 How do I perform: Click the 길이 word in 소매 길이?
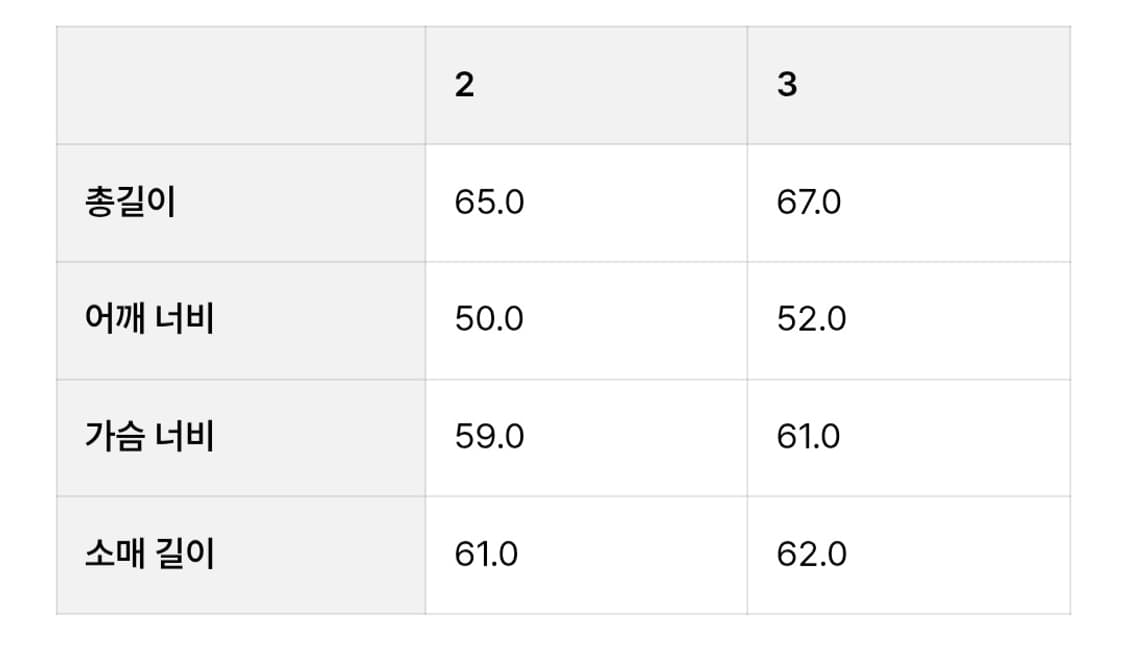tap(186, 554)
